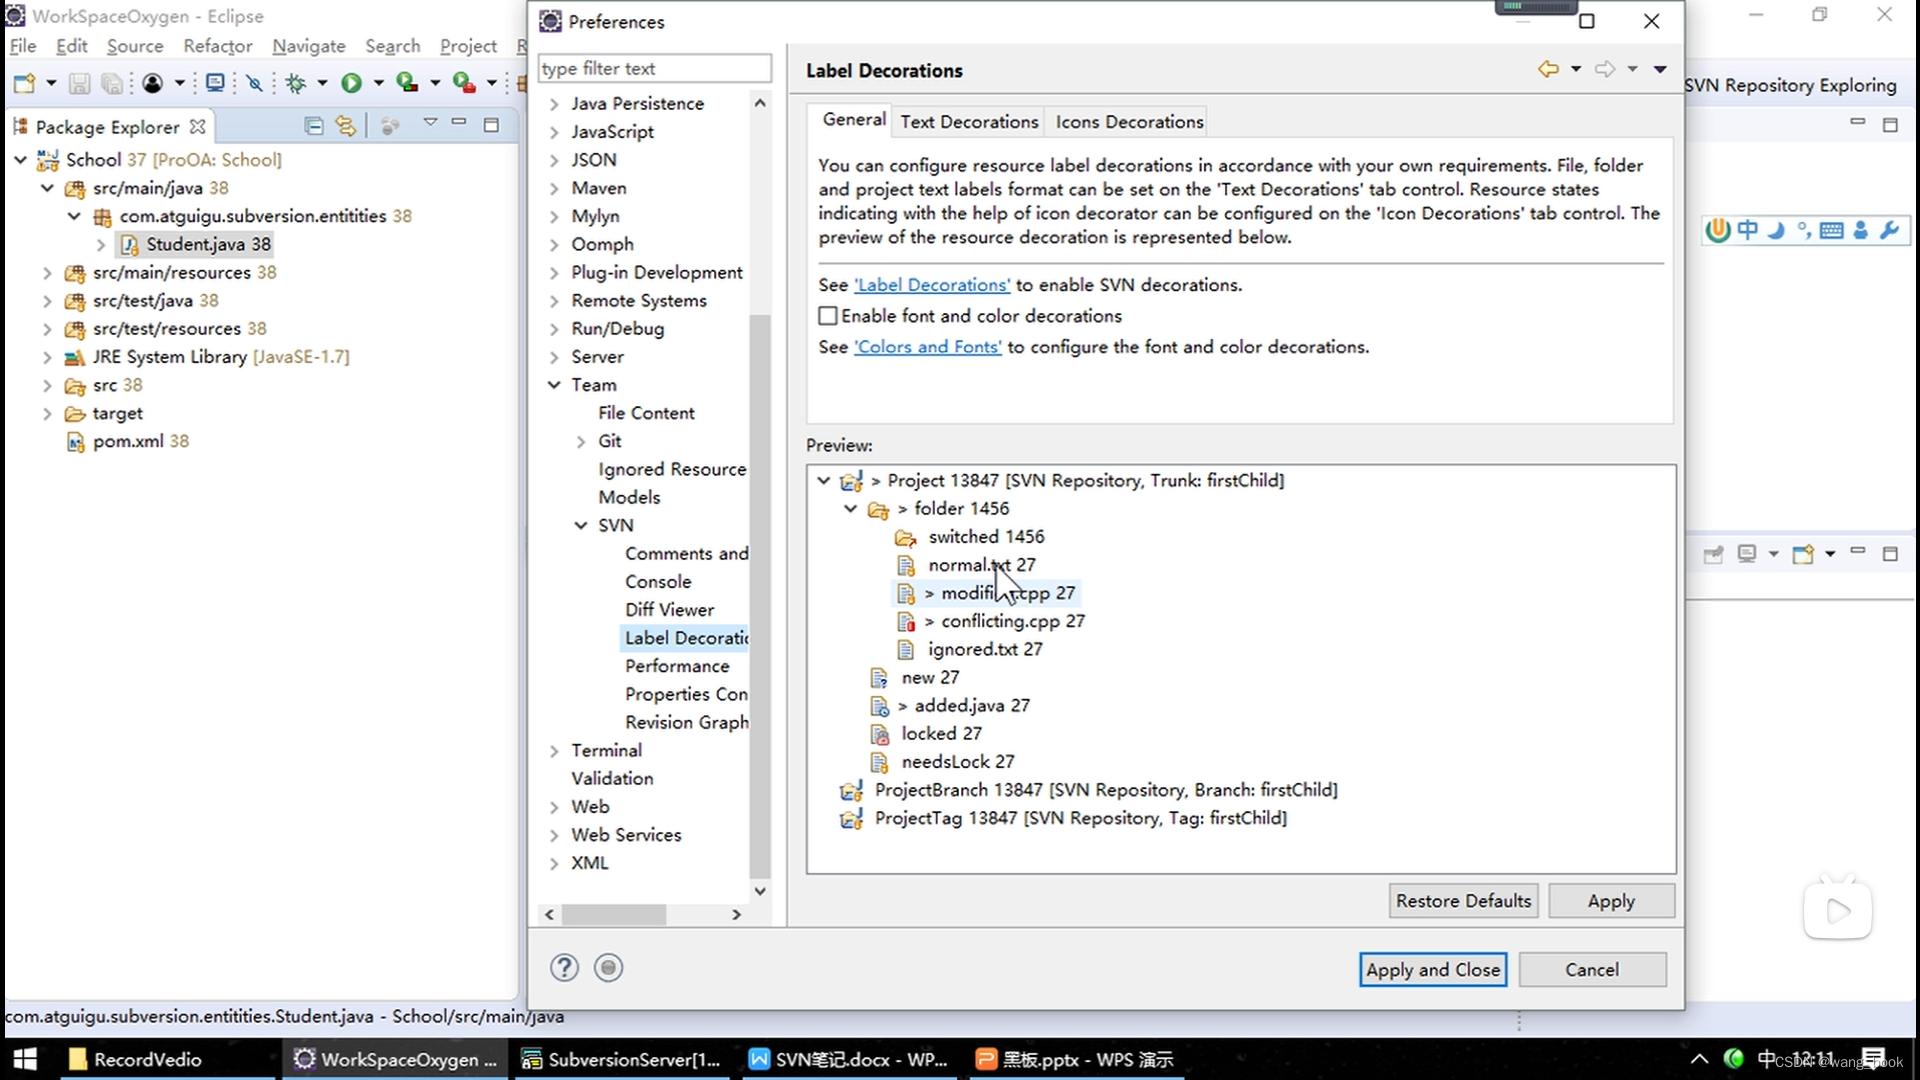Click Collapse All in Package Explorer
This screenshot has width=1920, height=1080.
pos(313,126)
